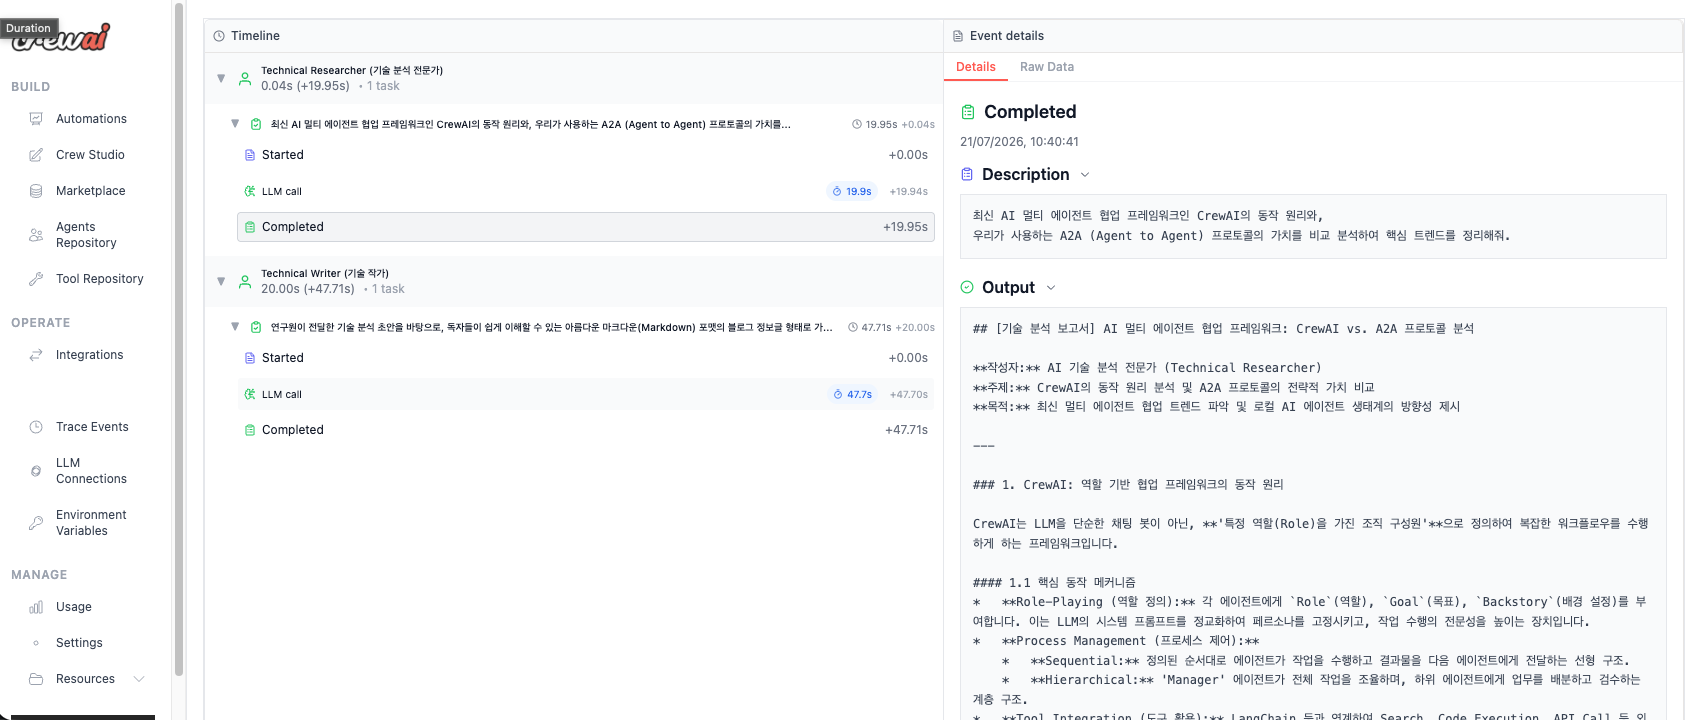Click the Usage bar chart icon

pos(36,607)
